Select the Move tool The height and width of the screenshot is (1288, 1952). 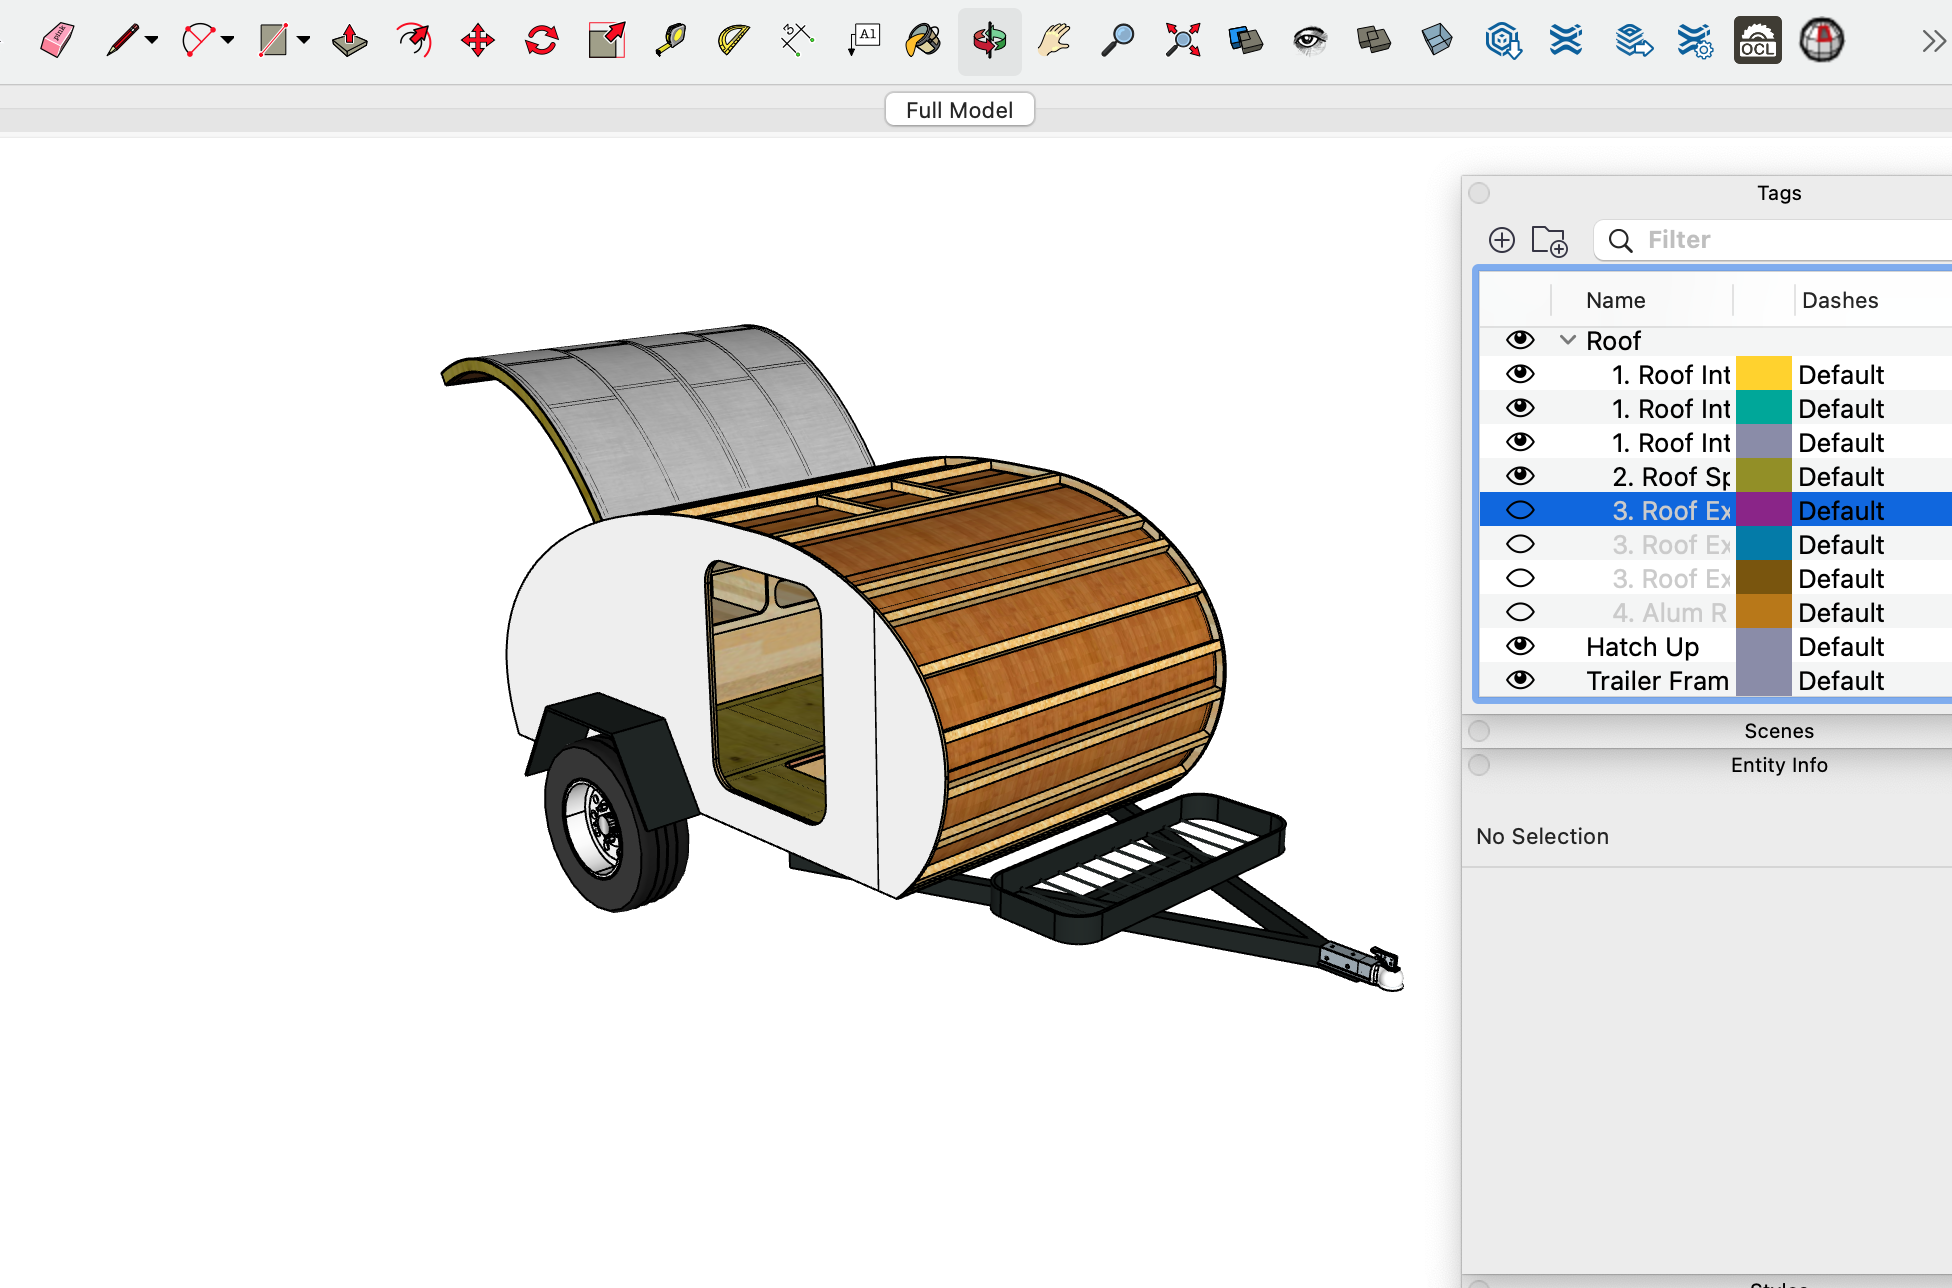click(477, 40)
